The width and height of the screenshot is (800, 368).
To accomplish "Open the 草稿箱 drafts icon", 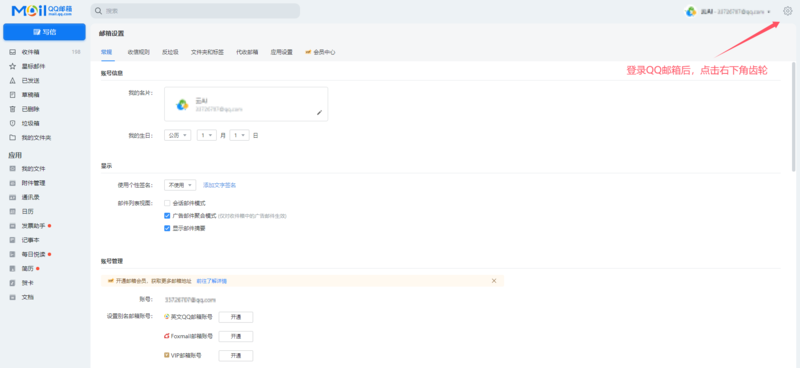I will point(13,95).
